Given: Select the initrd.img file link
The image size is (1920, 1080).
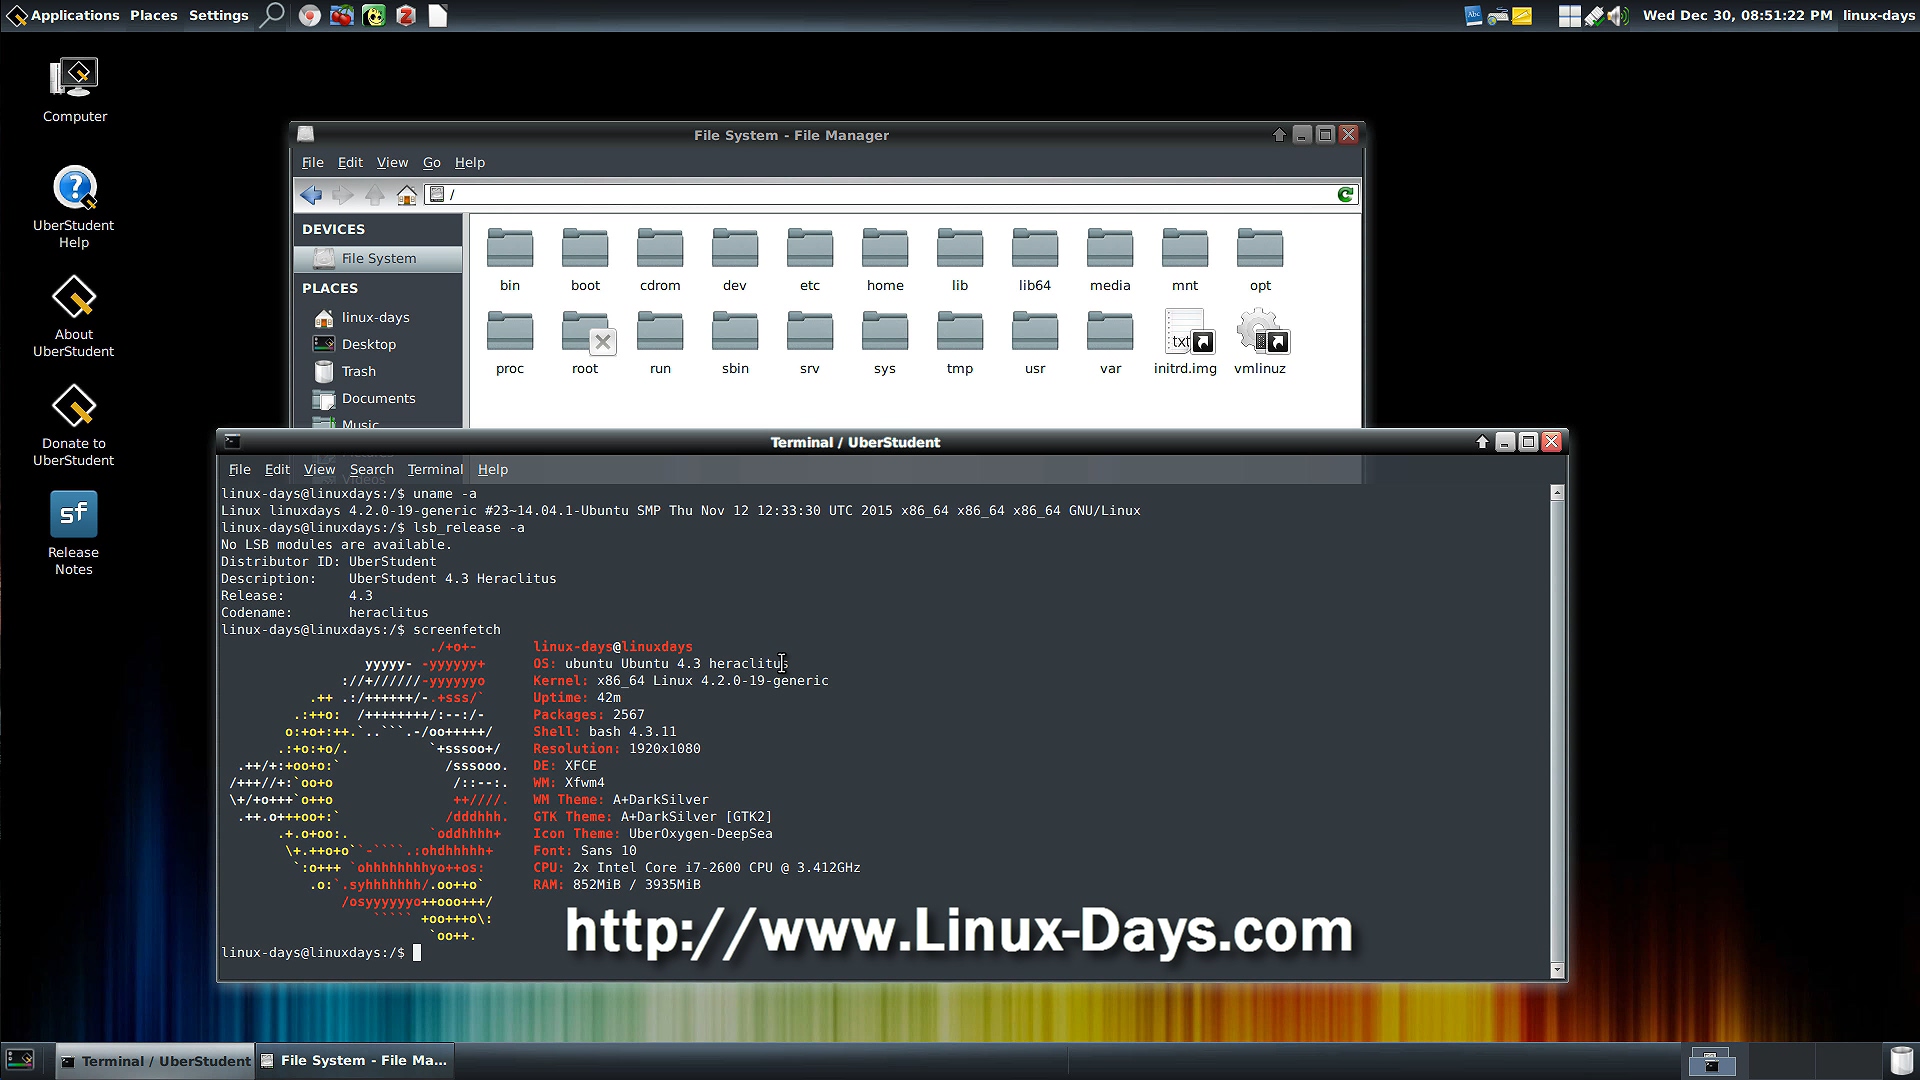Looking at the screenshot, I should coord(1186,342).
